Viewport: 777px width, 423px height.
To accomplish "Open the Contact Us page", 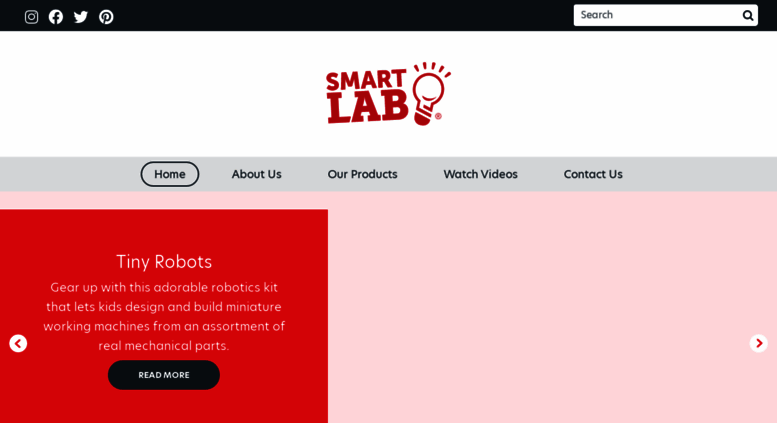I will [593, 174].
